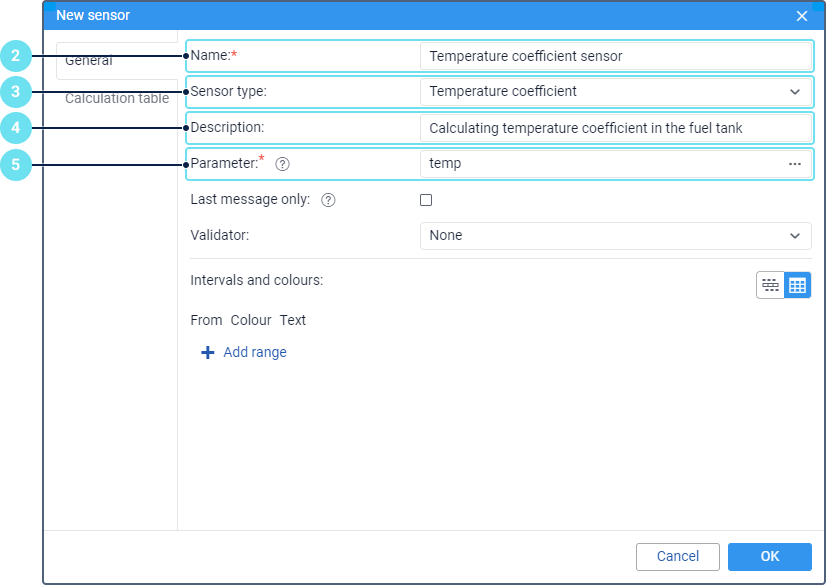Switch intervals to scale view icon
The image size is (826, 585).
click(x=770, y=285)
